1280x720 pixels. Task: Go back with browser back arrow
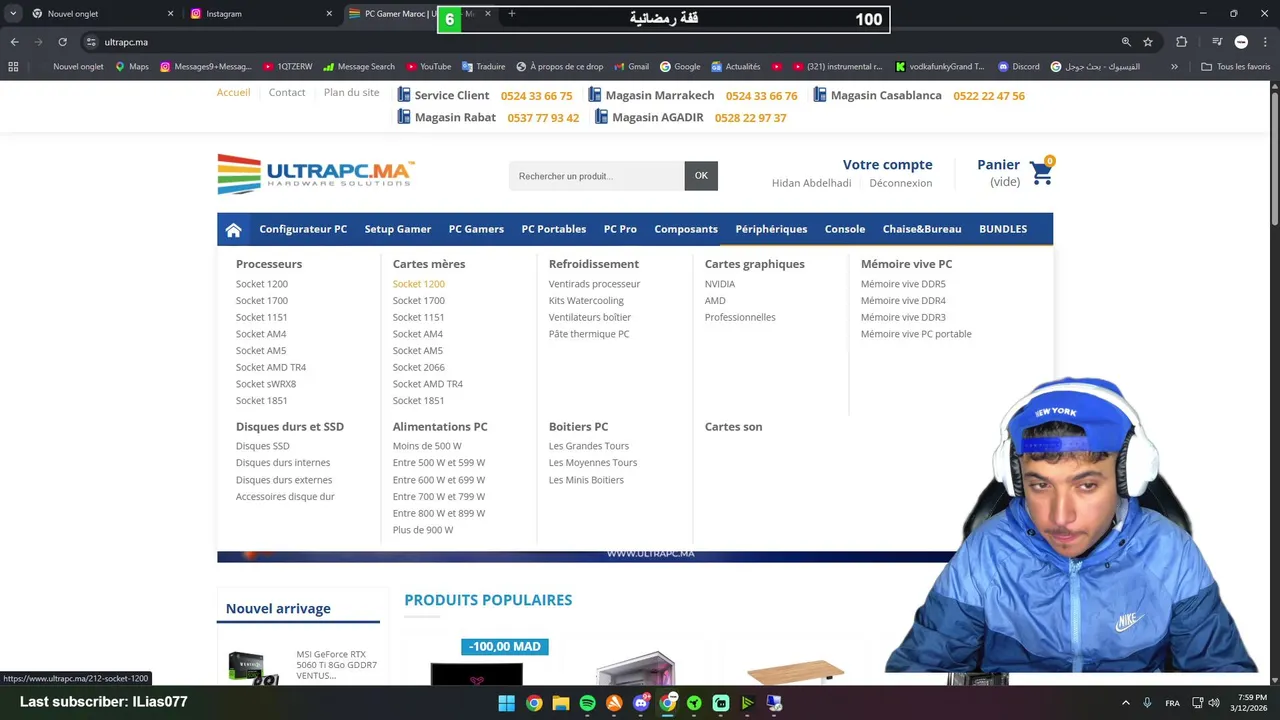(x=14, y=42)
